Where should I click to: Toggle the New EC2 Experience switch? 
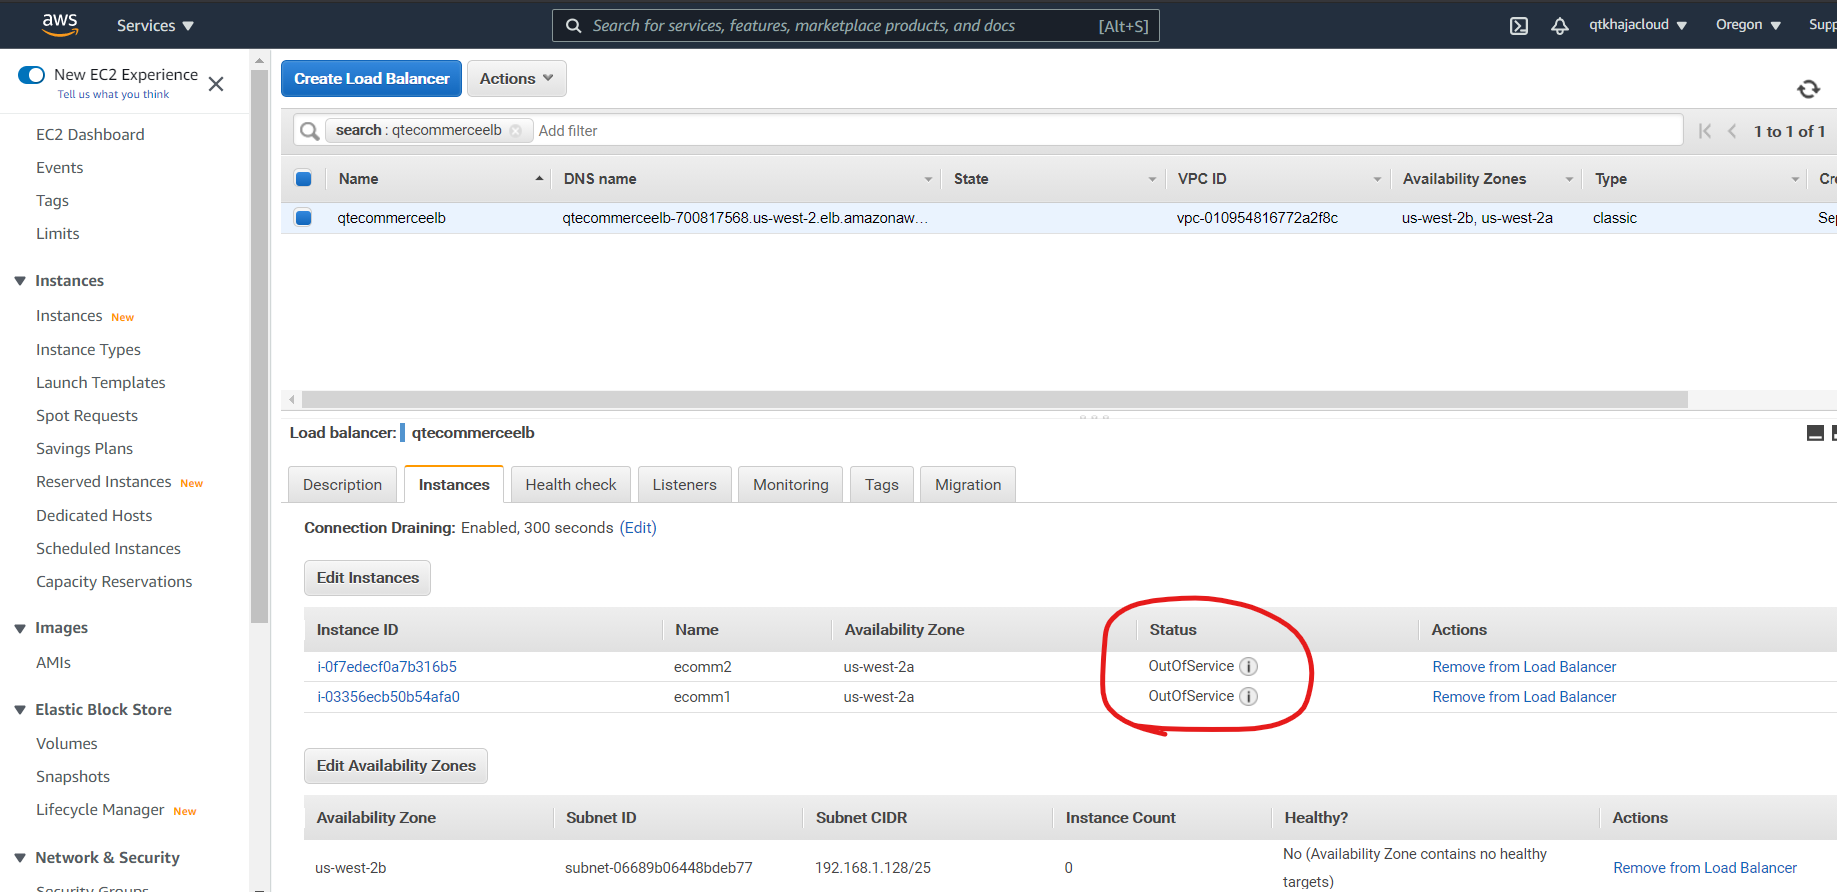(32, 75)
